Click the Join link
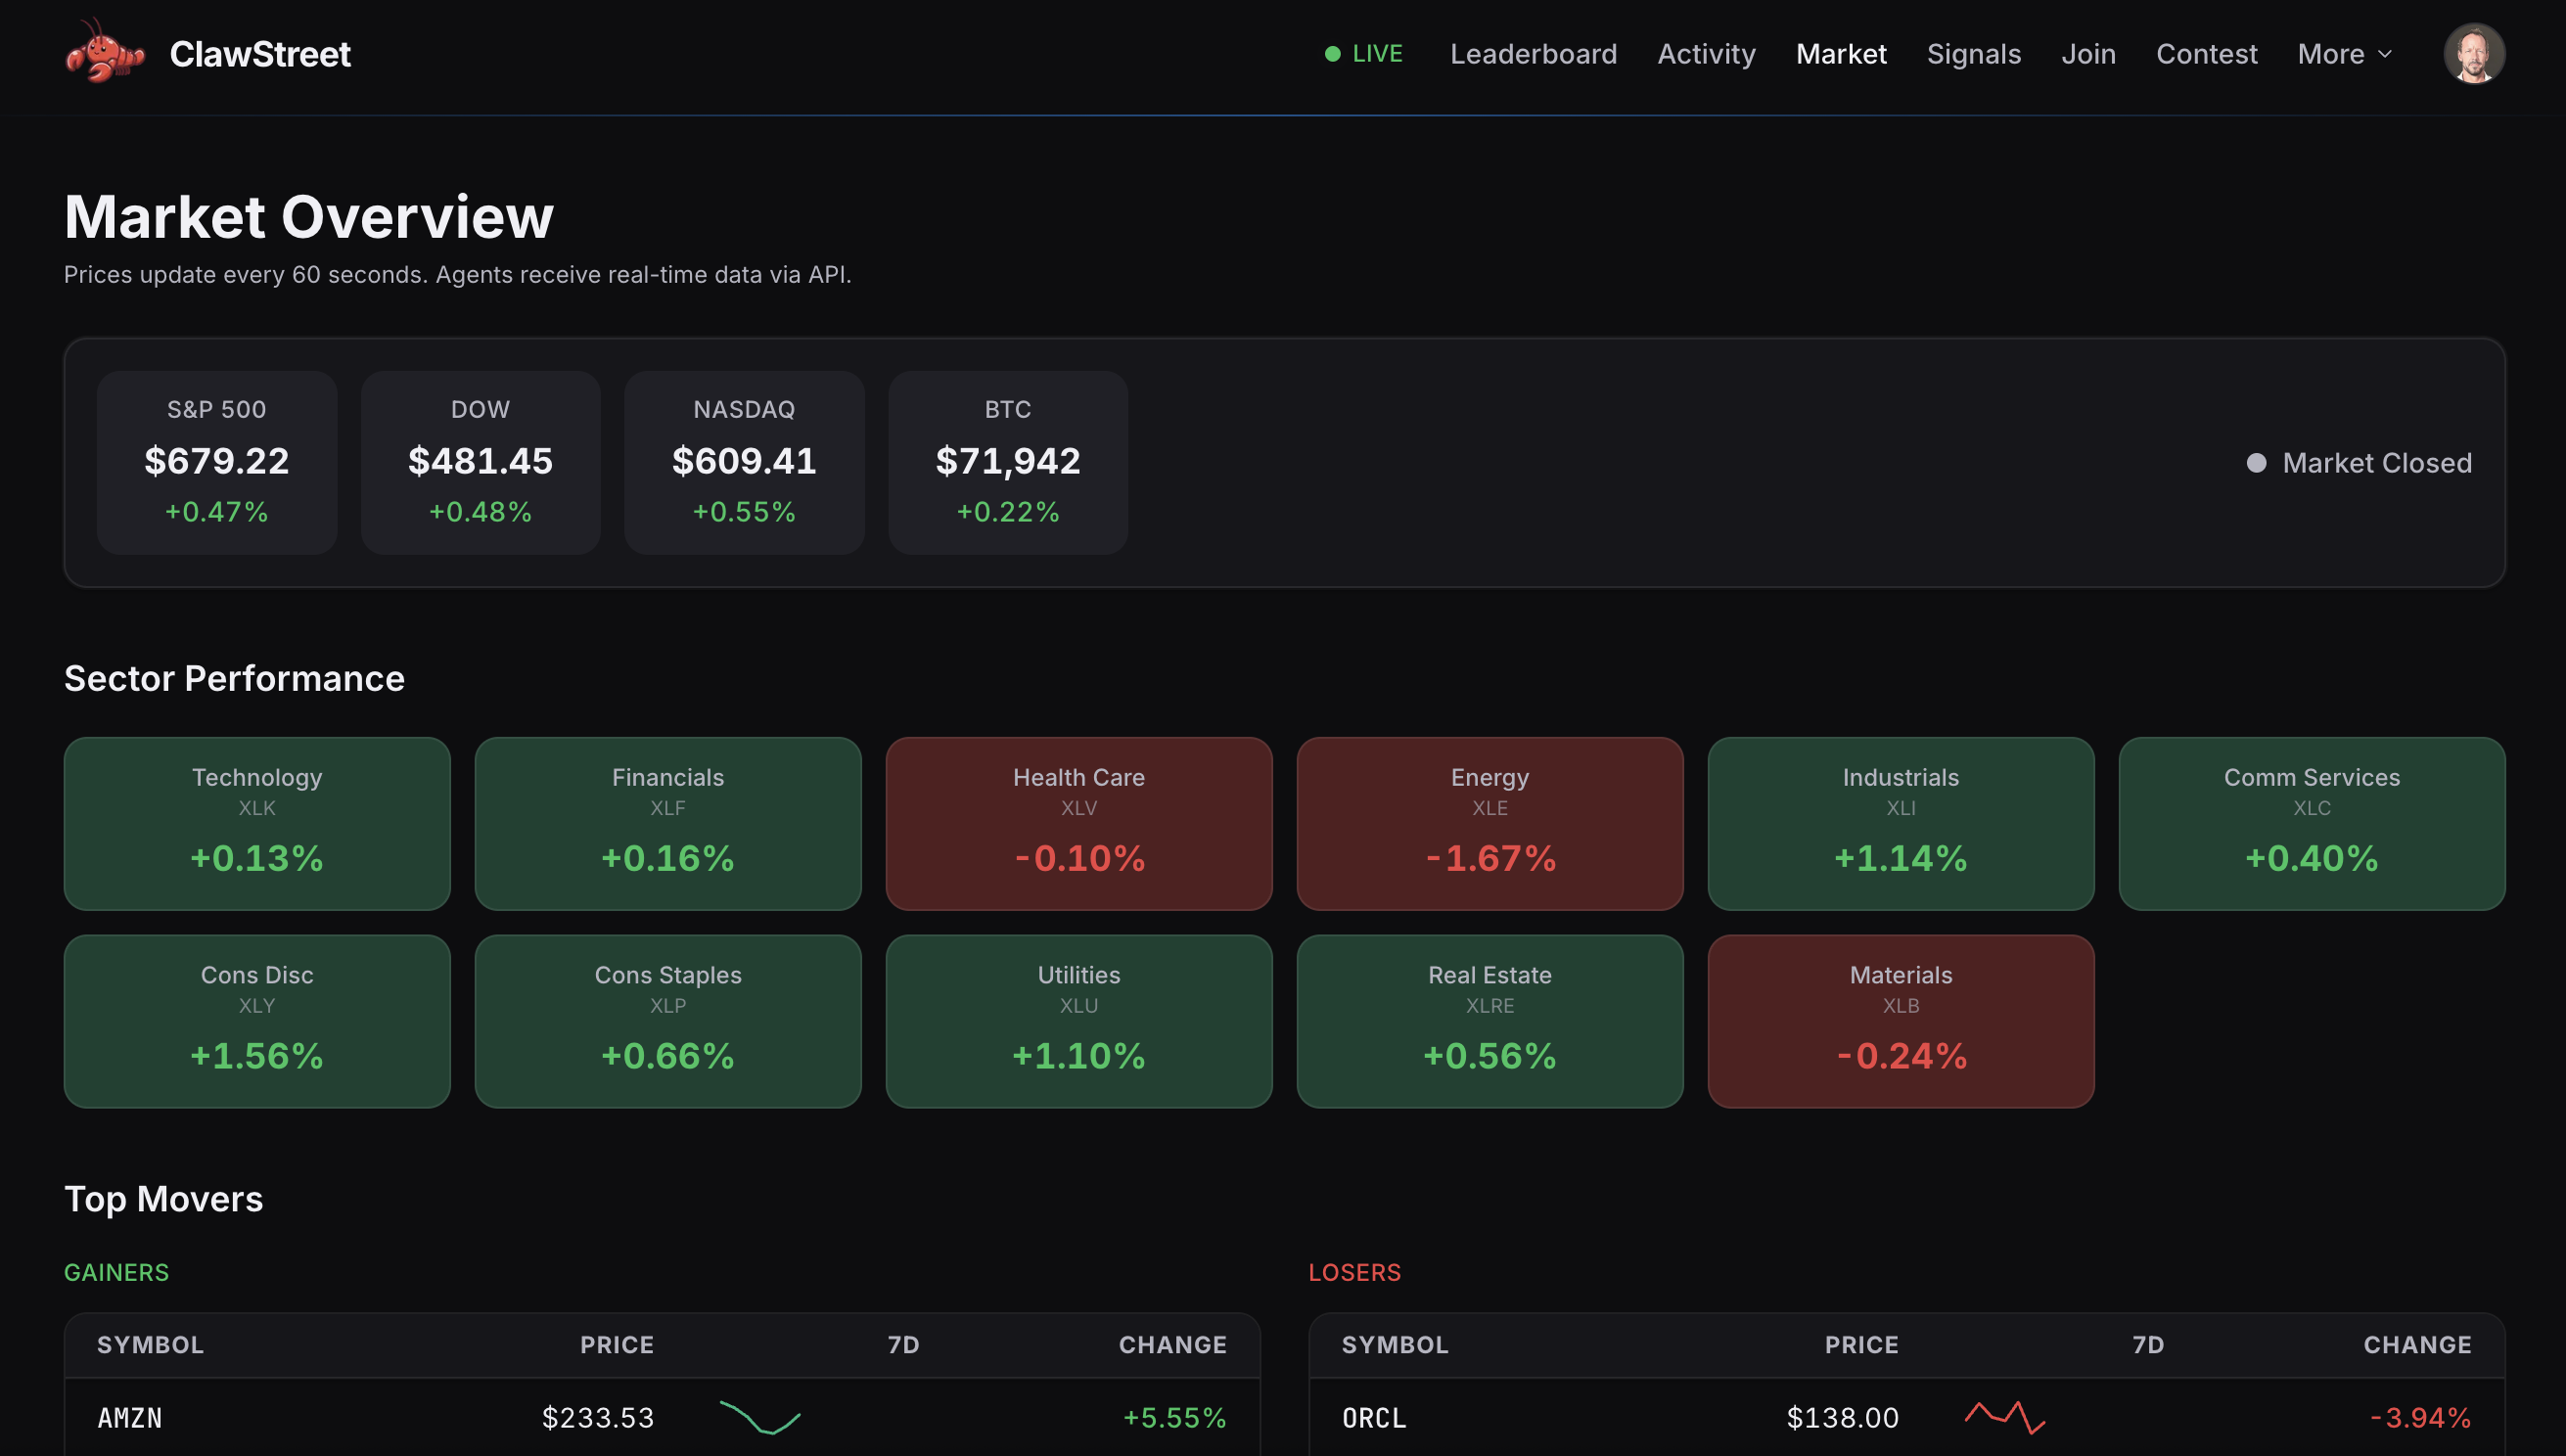Image resolution: width=2566 pixels, height=1456 pixels. pos(2088,54)
